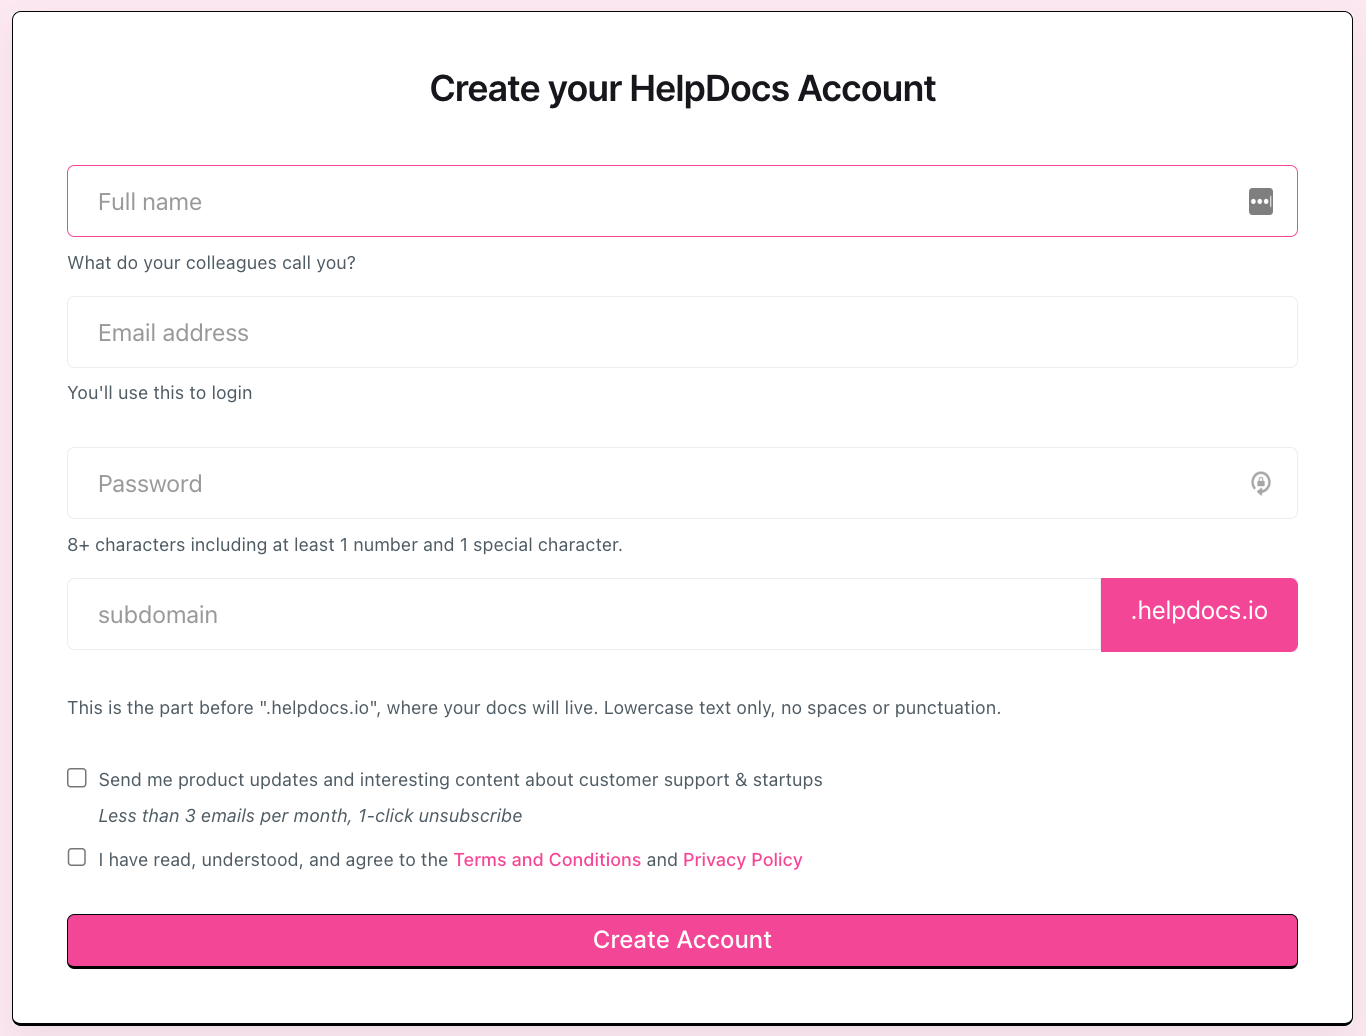Image resolution: width=1366 pixels, height=1036 pixels.
Task: Focus the Full name input field
Action: click(x=682, y=201)
